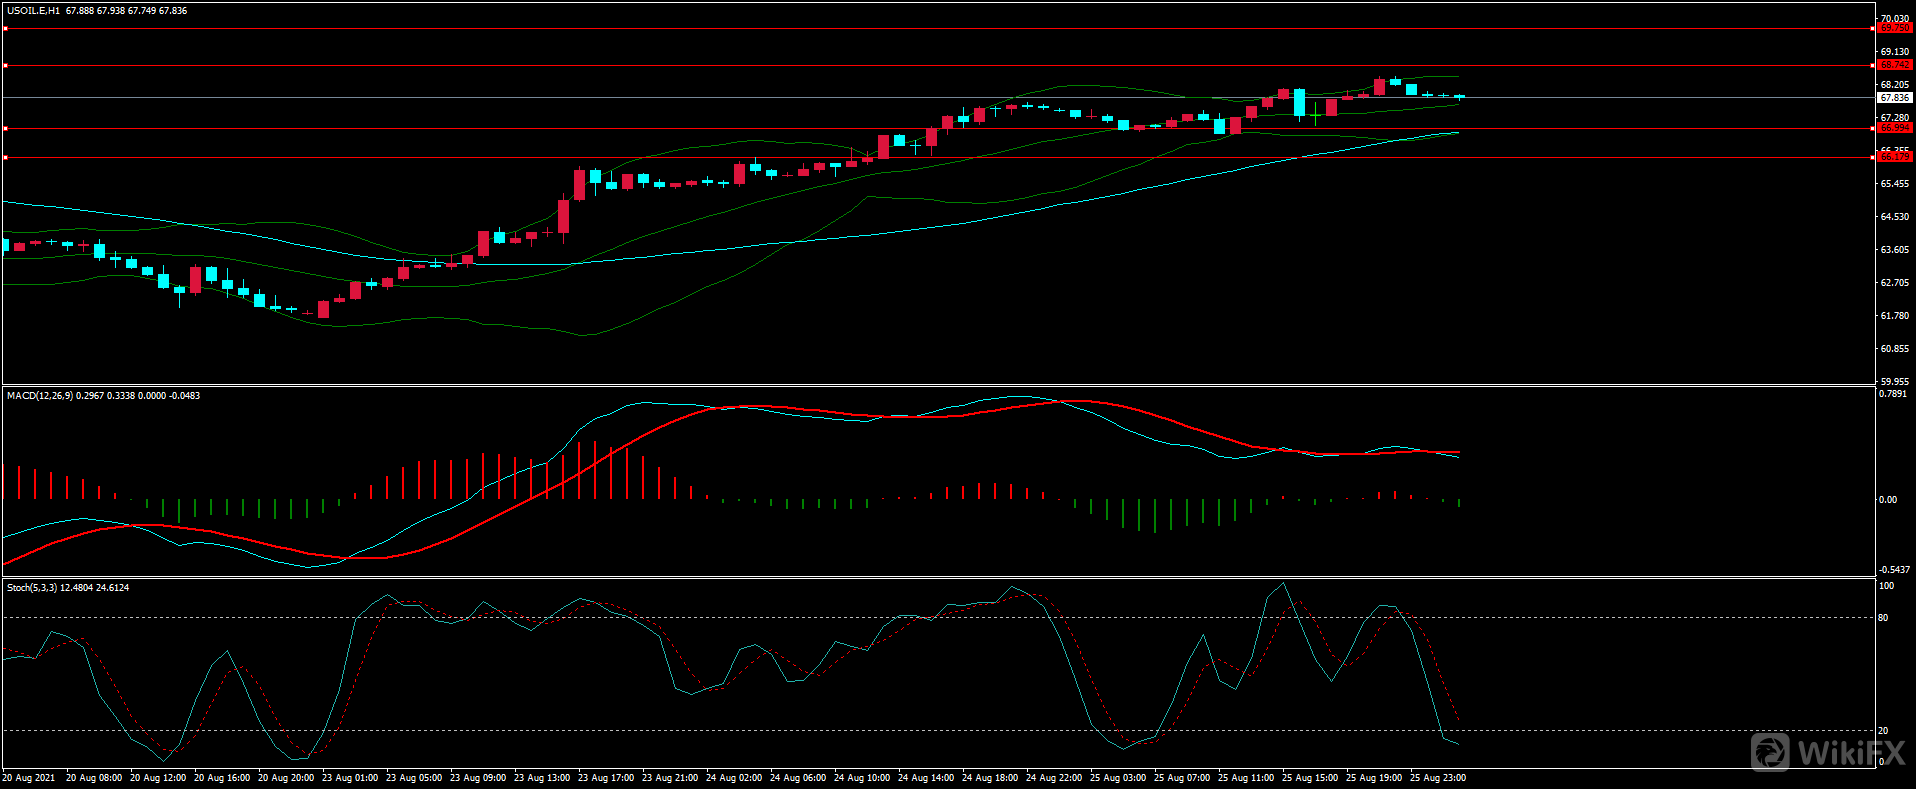Viewport: 1916px width, 789px height.
Task: Click the WikiFX watermark logo
Action: tap(1827, 752)
